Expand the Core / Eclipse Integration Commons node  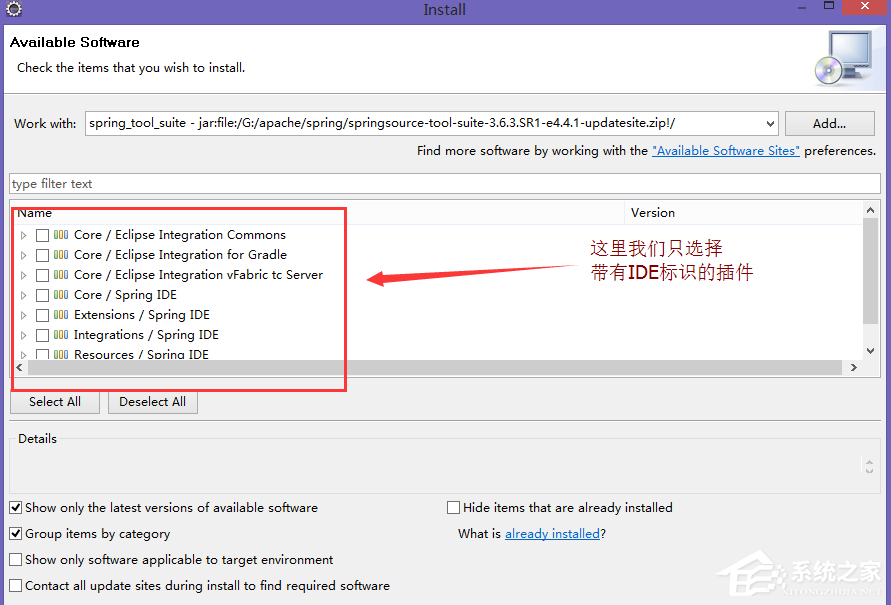(23, 234)
